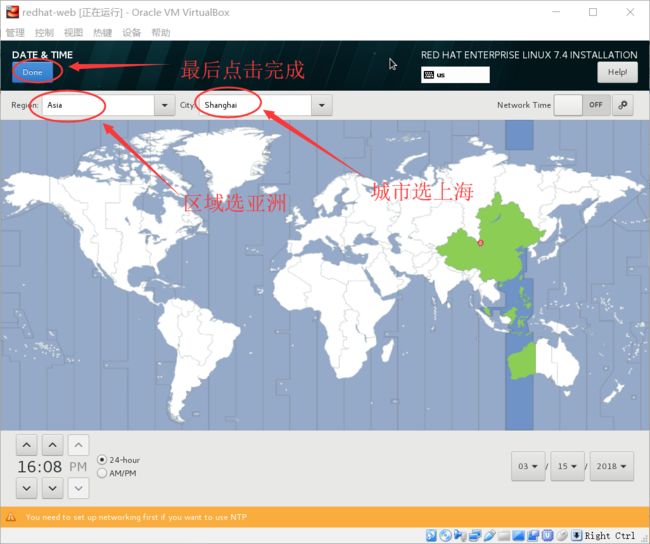The image size is (650, 544).
Task: Click the AM/PM down arrow
Action: tap(78, 488)
